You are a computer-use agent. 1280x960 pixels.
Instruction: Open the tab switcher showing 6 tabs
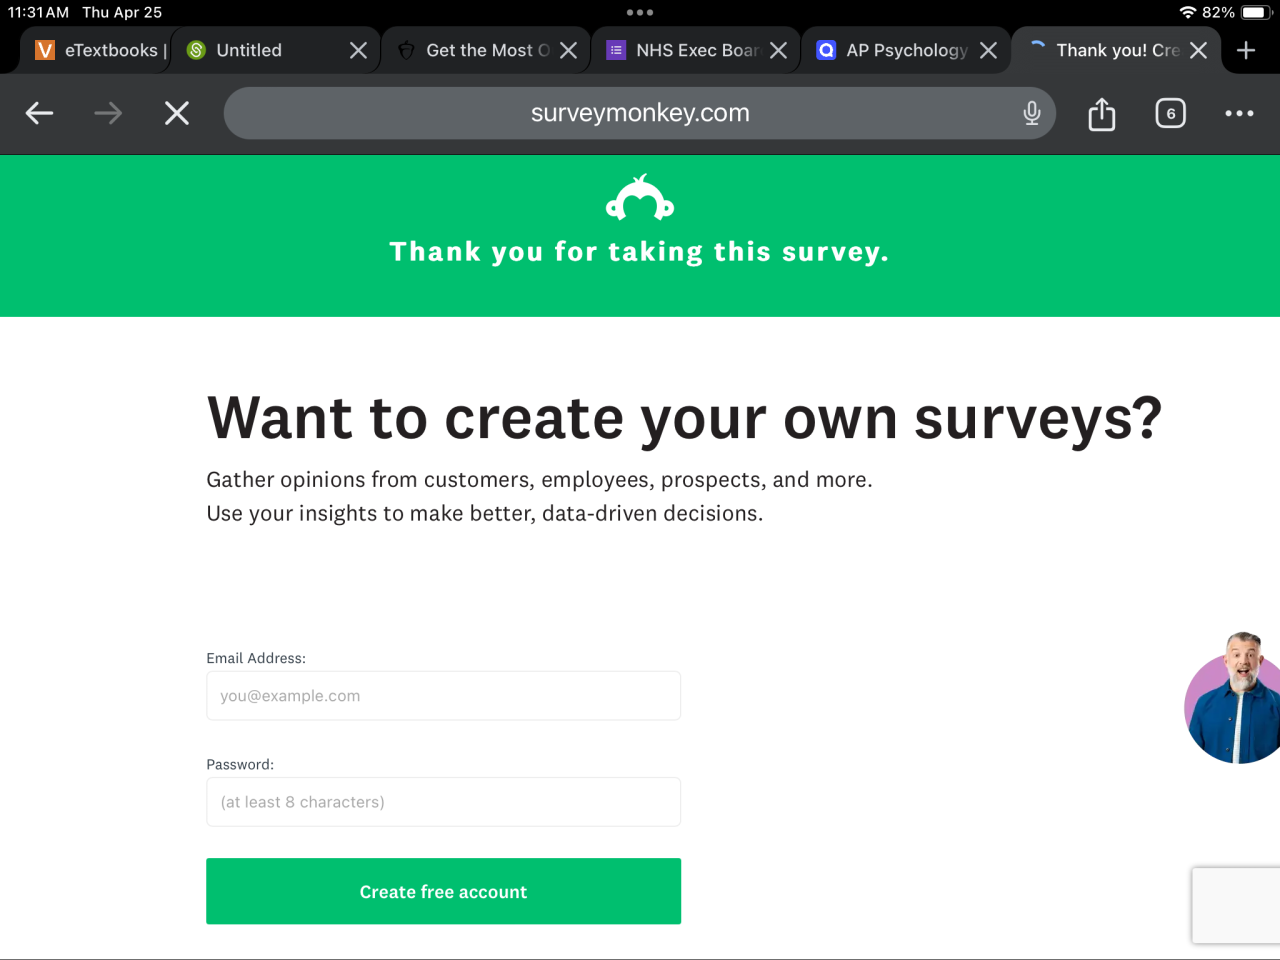click(1170, 113)
